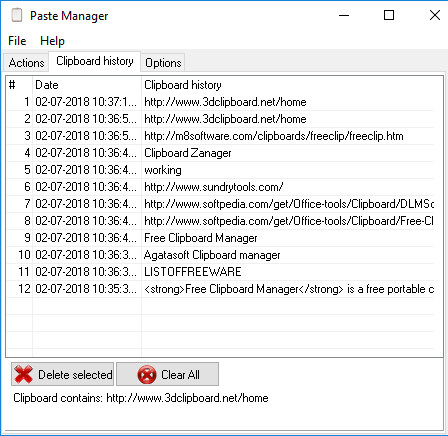Image resolution: width=448 pixels, height=436 pixels.
Task: Select the Clipboard history tab
Action: pyautogui.click(x=95, y=61)
